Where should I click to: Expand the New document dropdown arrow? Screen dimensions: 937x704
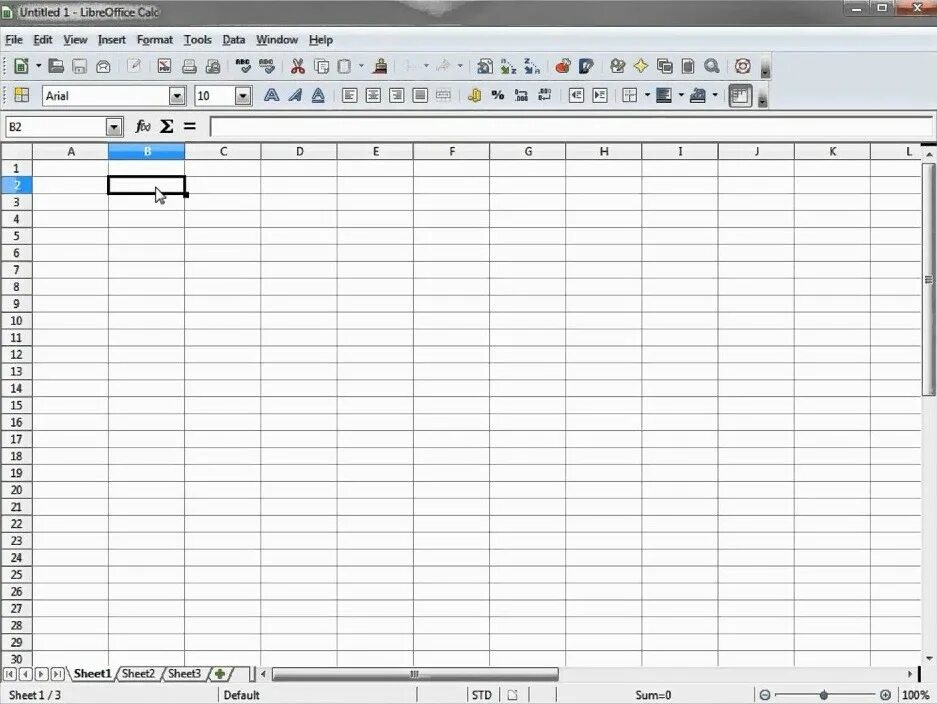(x=38, y=66)
